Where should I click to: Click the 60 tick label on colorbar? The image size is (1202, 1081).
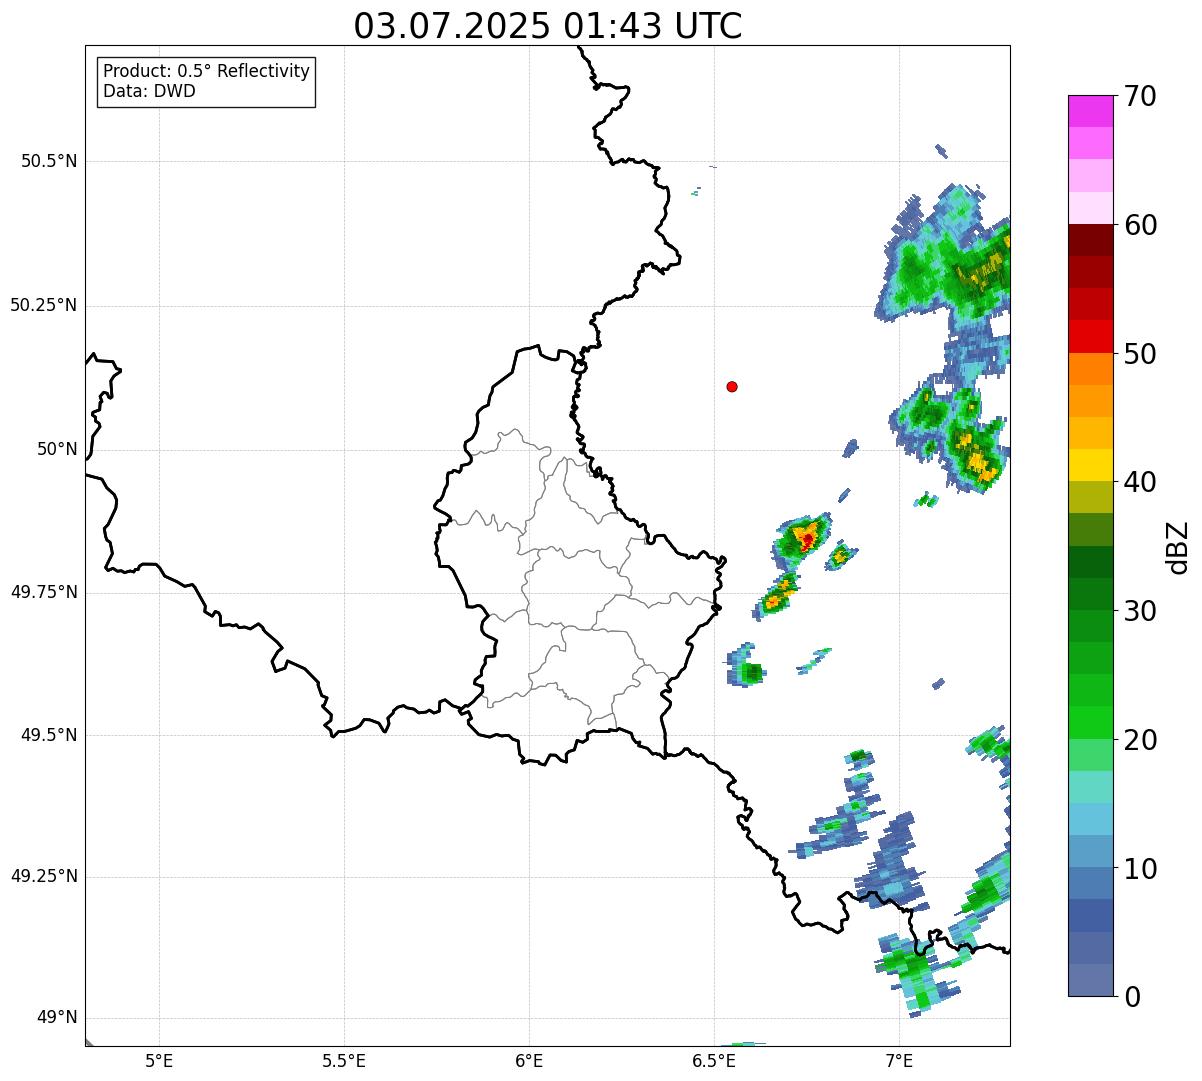[1140, 225]
